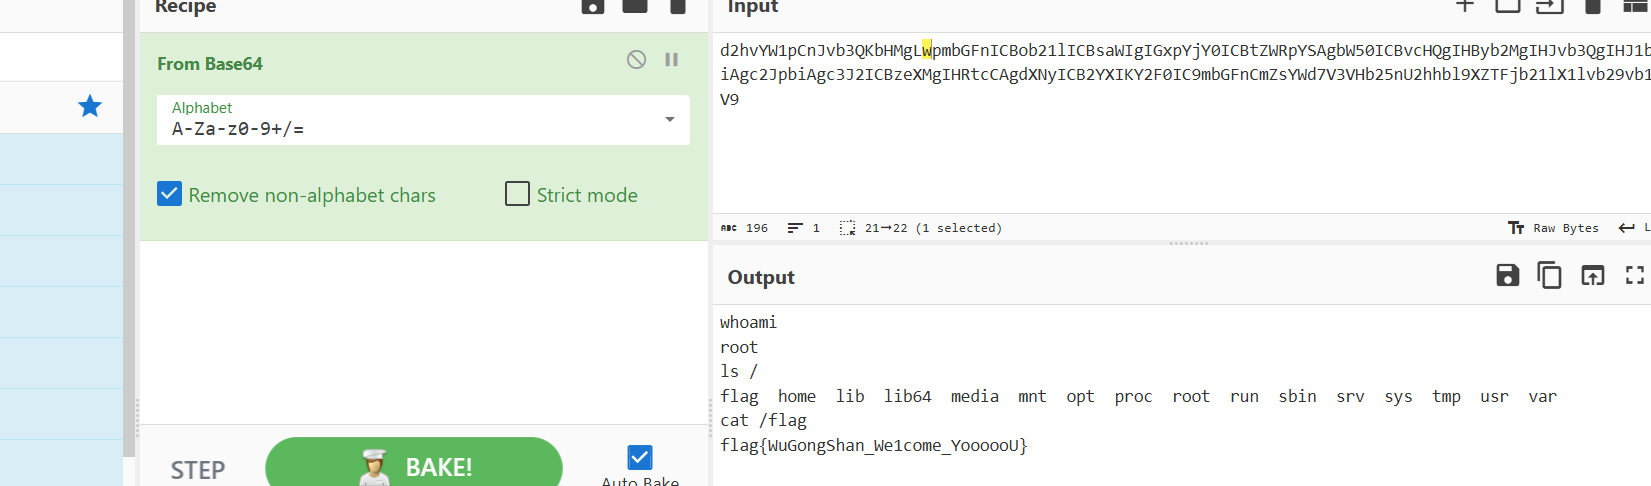Grab the Input/Output pane divider handle
Viewport: 1651px width, 486px height.
[1188, 243]
